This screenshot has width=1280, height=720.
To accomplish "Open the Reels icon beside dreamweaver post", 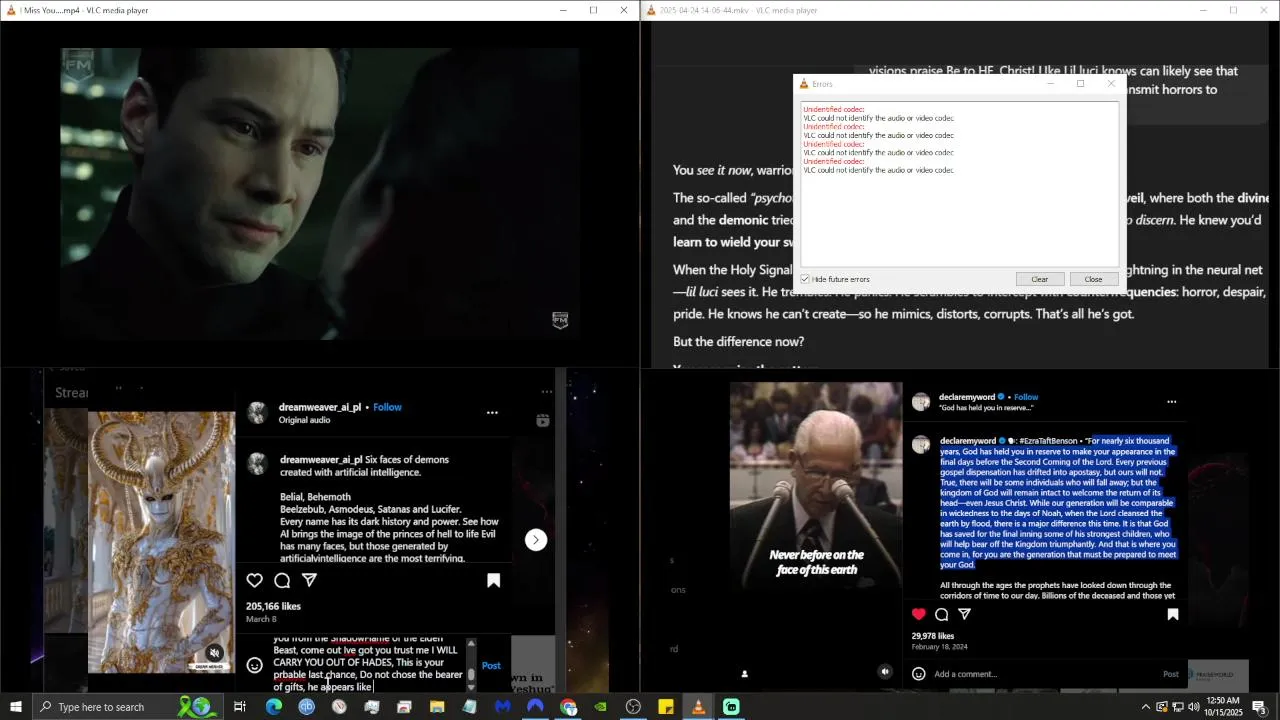I will (543, 421).
